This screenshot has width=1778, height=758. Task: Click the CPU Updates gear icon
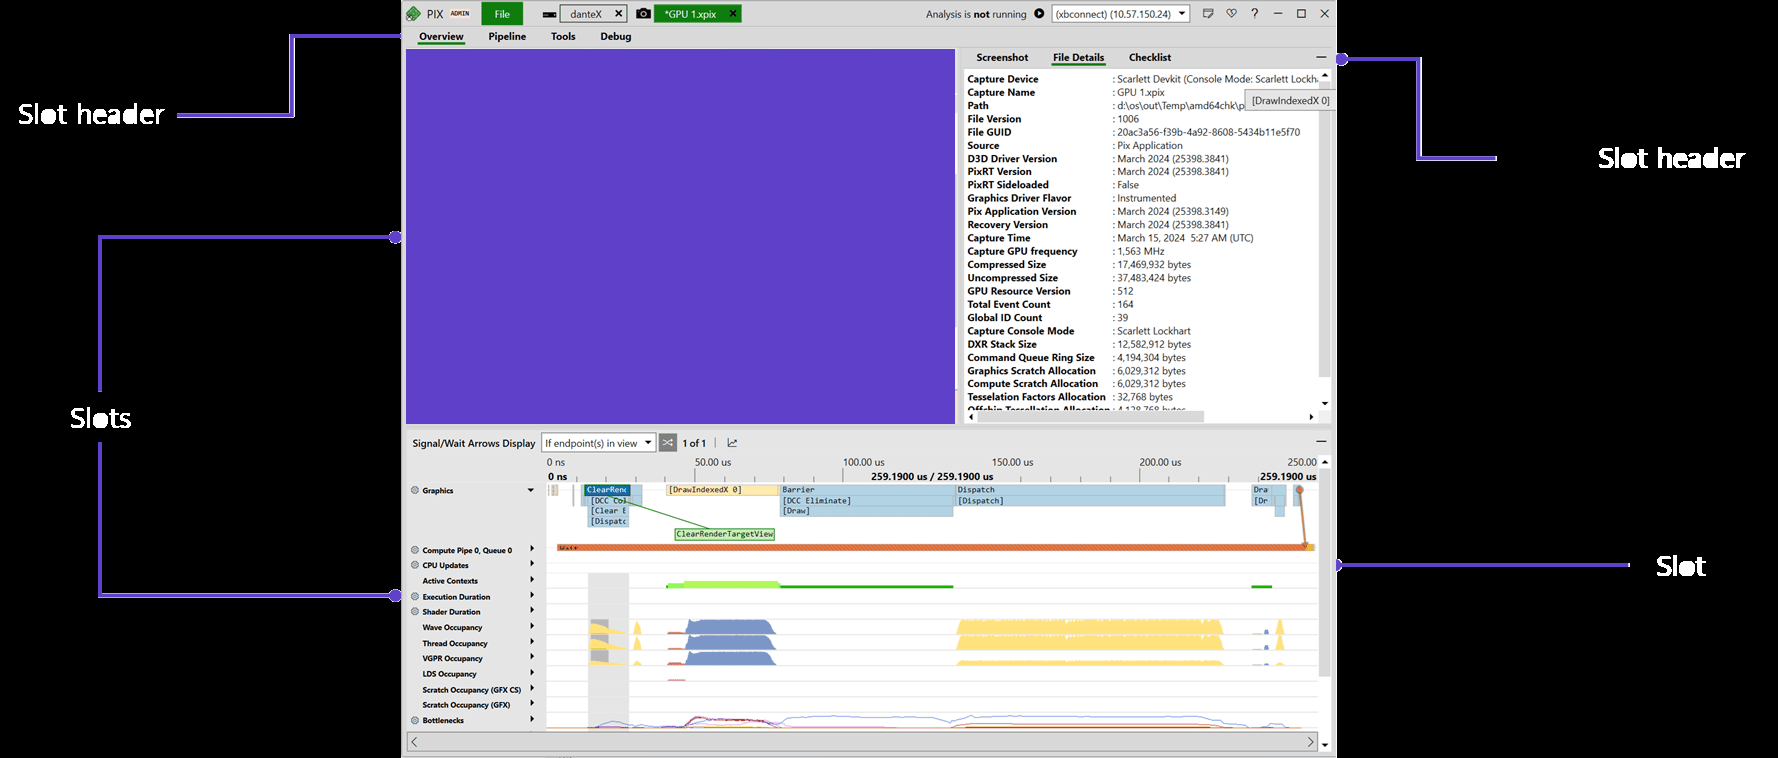tap(415, 565)
